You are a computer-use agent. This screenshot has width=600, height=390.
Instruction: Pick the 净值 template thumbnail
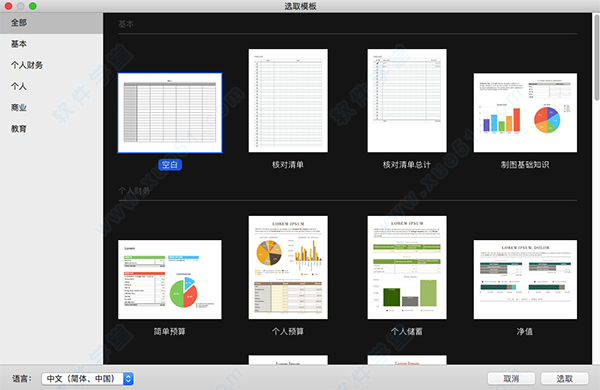525,279
